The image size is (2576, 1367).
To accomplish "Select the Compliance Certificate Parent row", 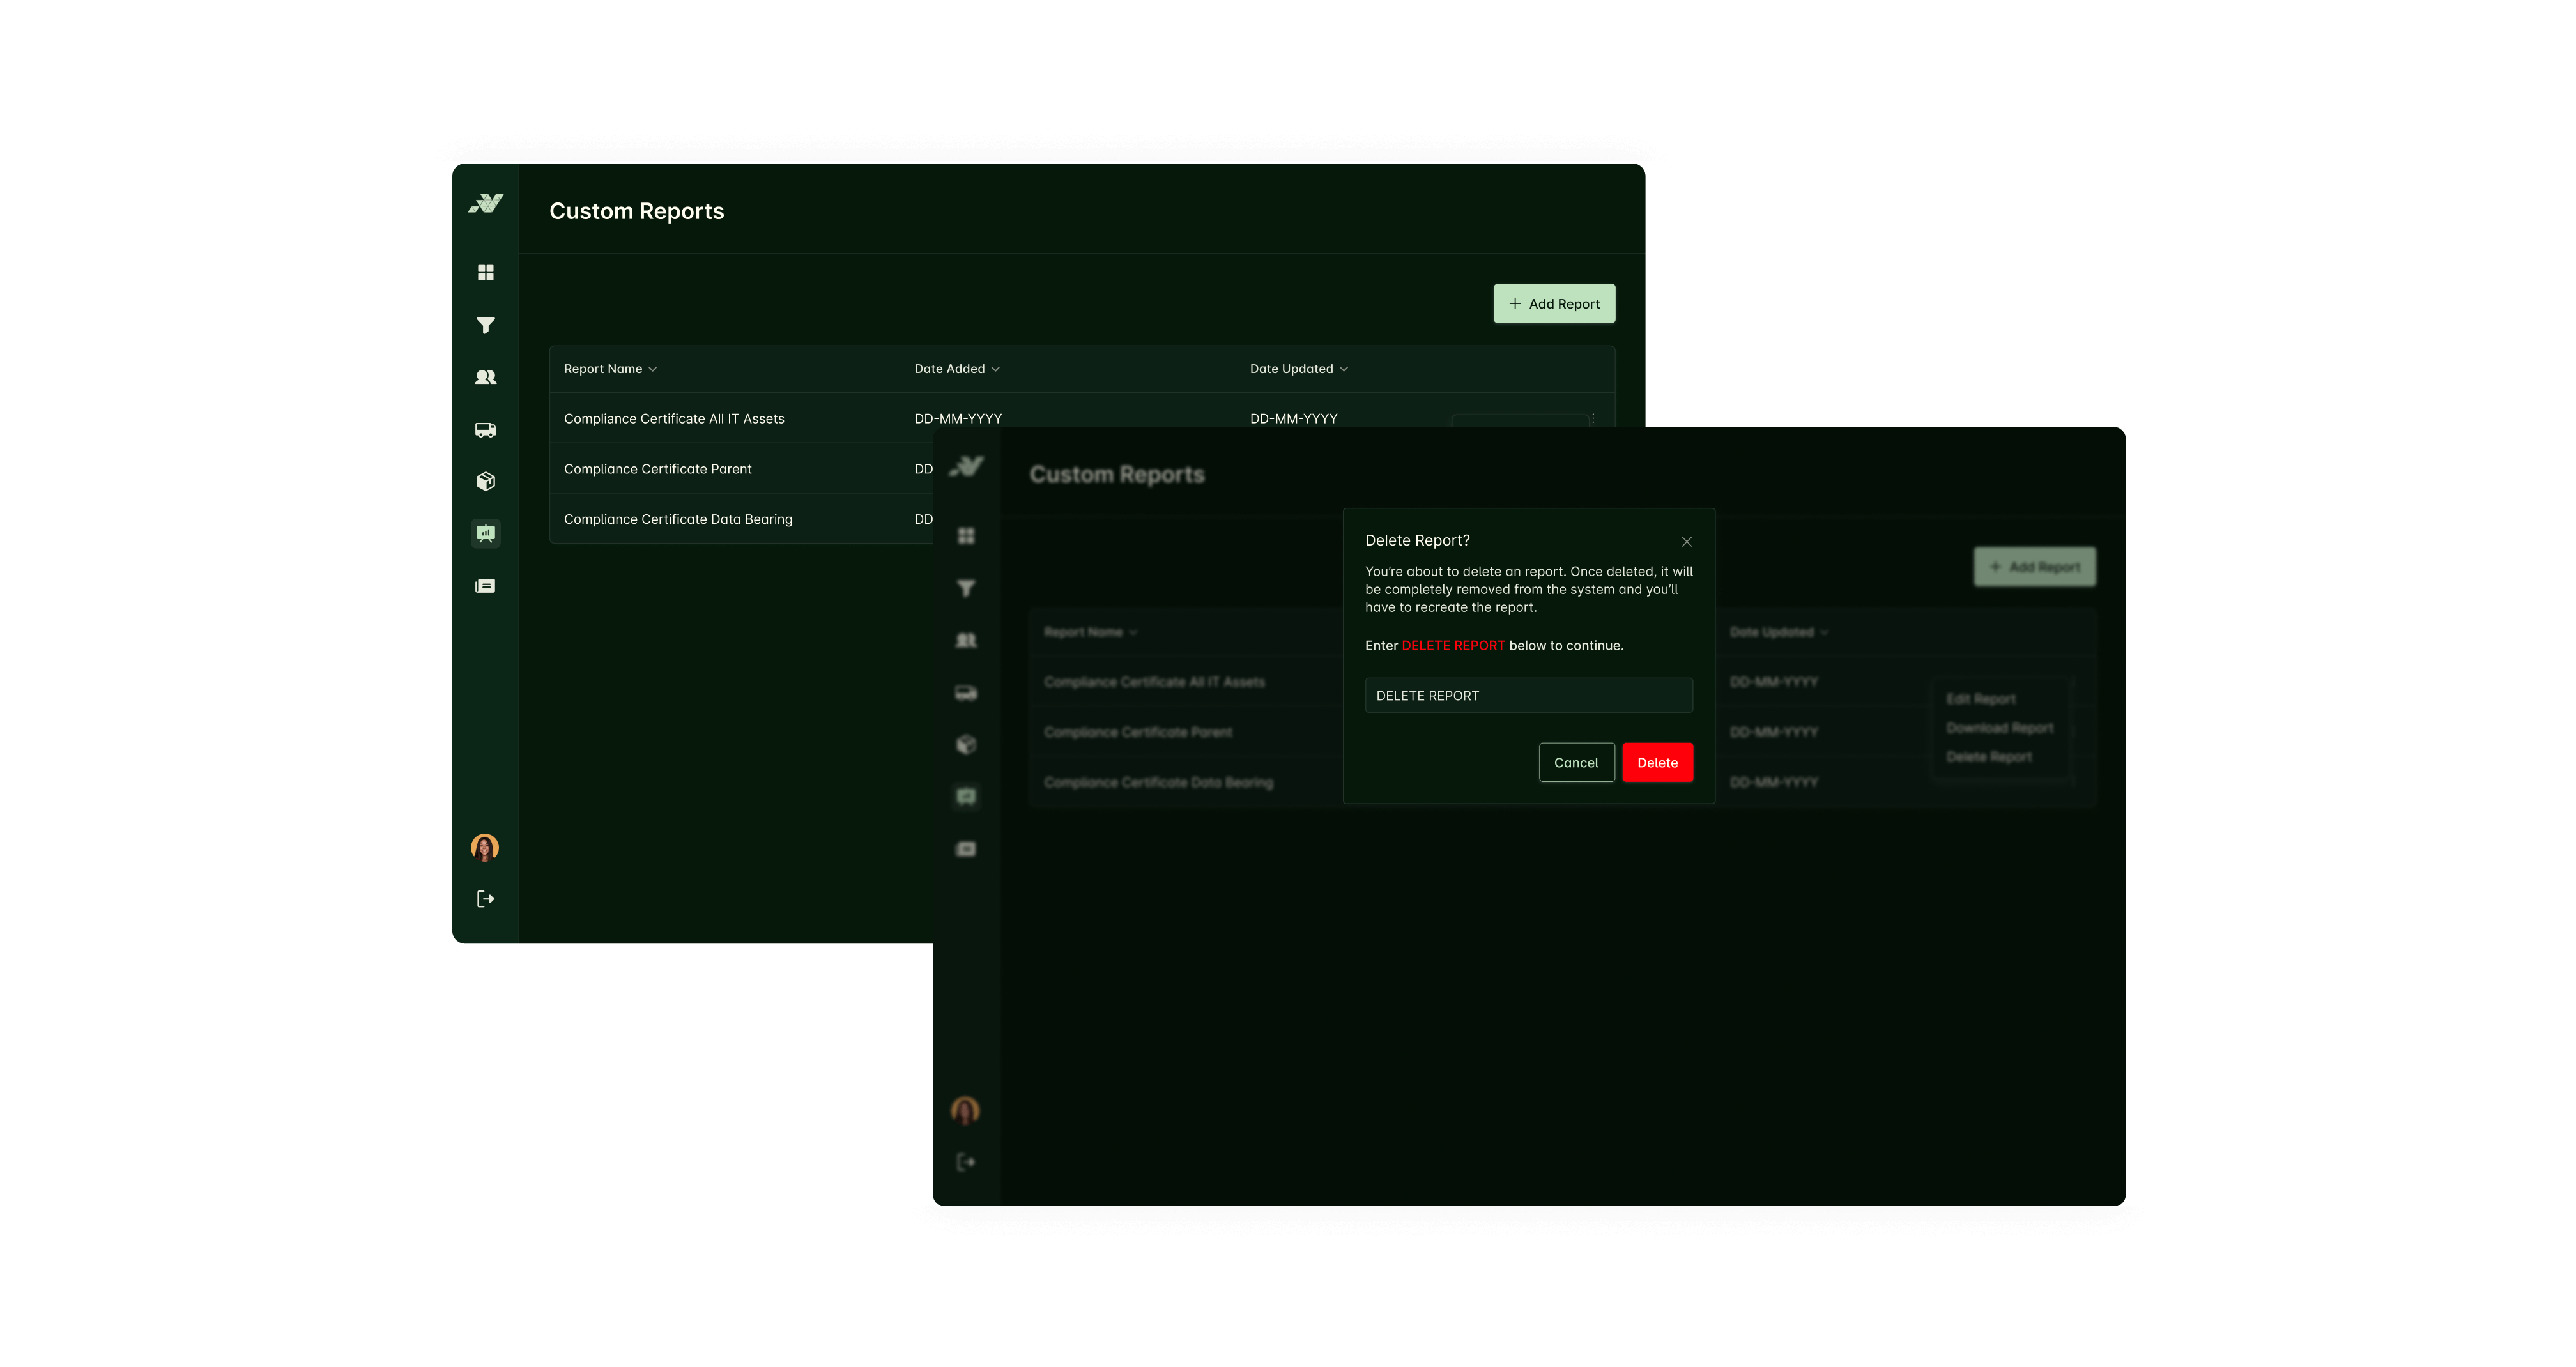I will pyautogui.click(x=658, y=469).
